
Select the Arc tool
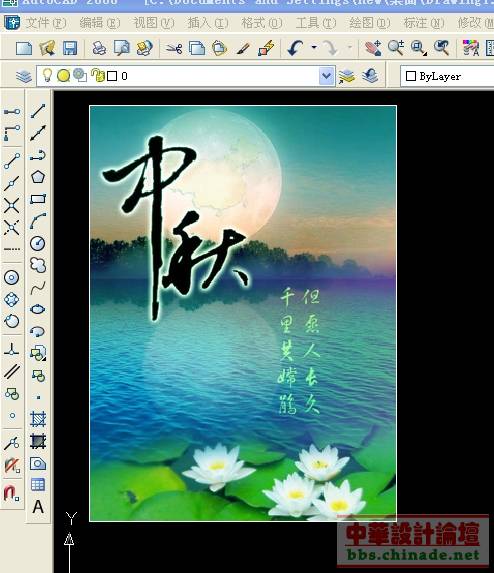click(x=38, y=221)
